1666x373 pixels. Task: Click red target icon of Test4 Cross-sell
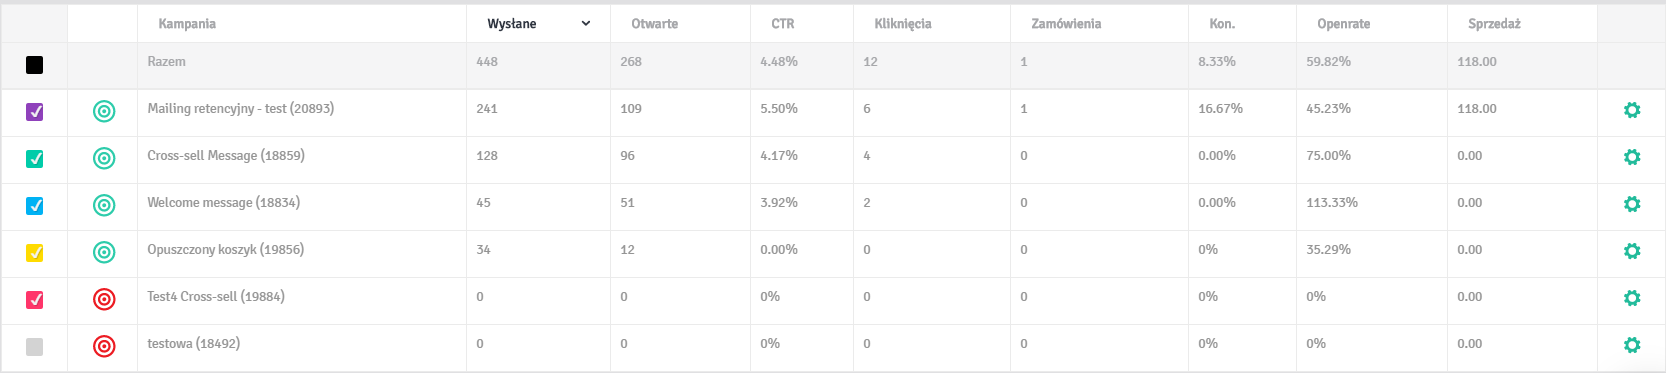tap(104, 299)
